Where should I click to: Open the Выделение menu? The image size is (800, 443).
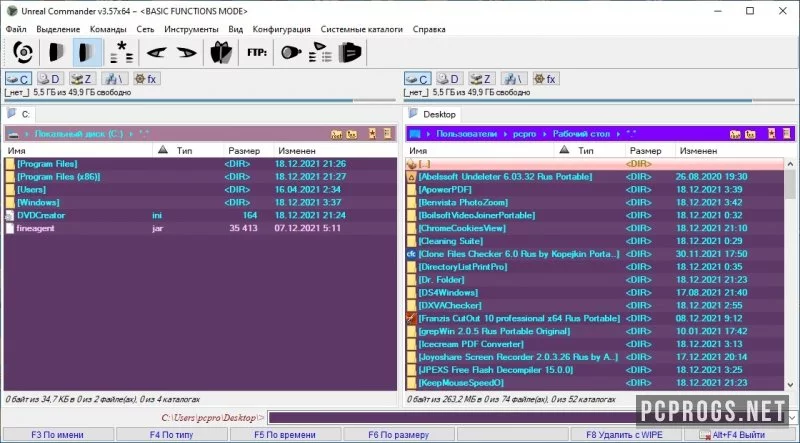58,29
